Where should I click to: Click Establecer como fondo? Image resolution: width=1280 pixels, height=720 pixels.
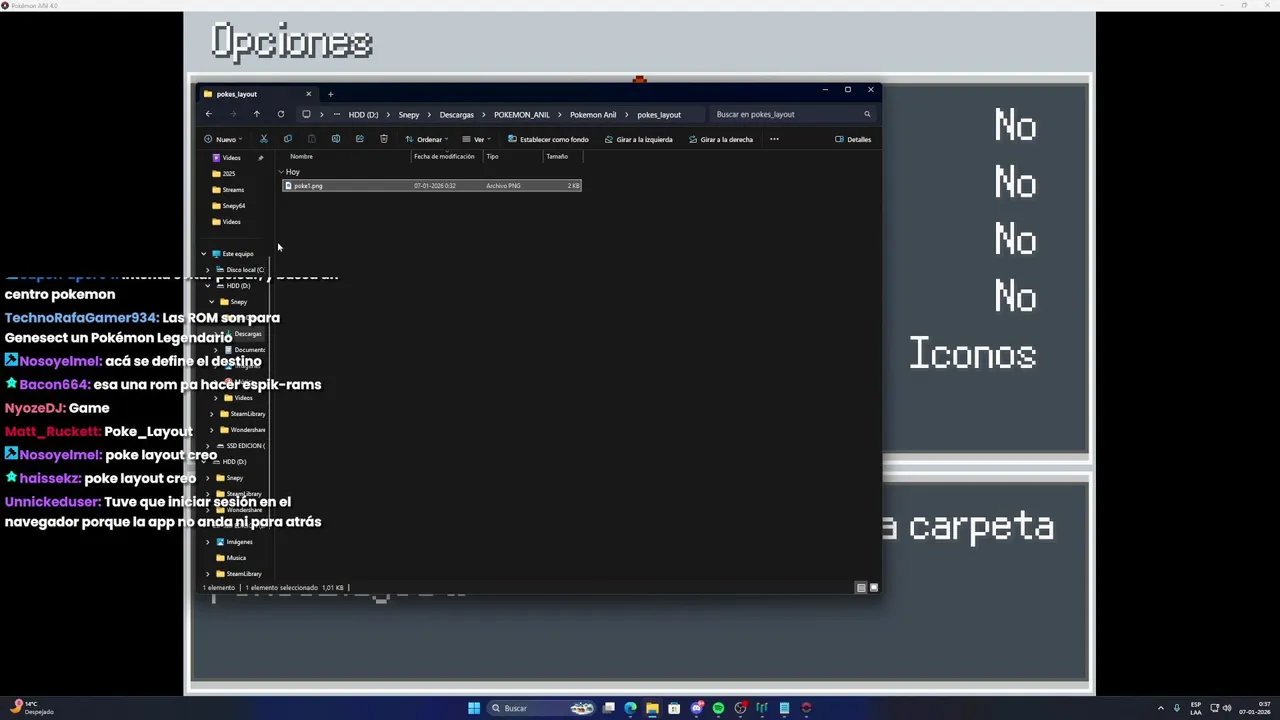coord(548,139)
